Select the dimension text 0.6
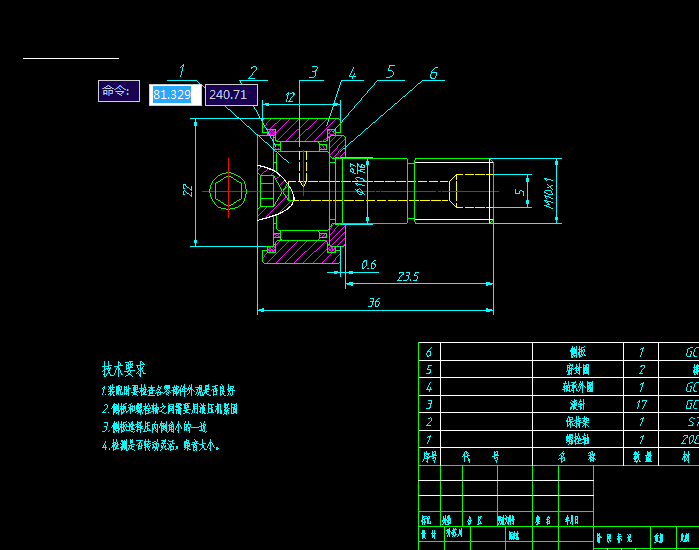 pos(369,265)
